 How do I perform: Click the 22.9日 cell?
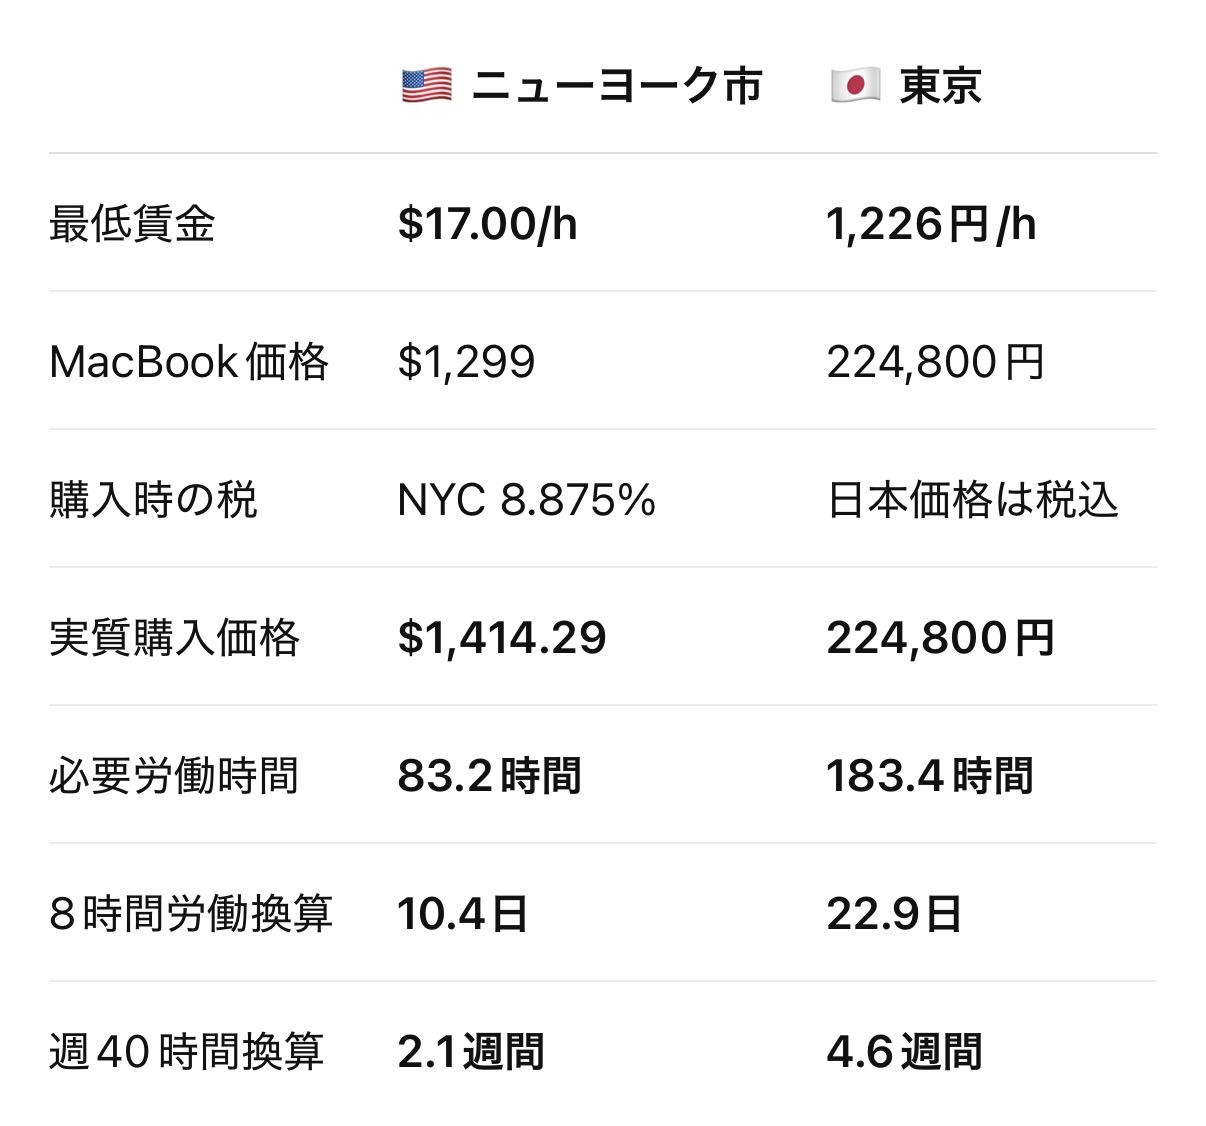pos(894,913)
